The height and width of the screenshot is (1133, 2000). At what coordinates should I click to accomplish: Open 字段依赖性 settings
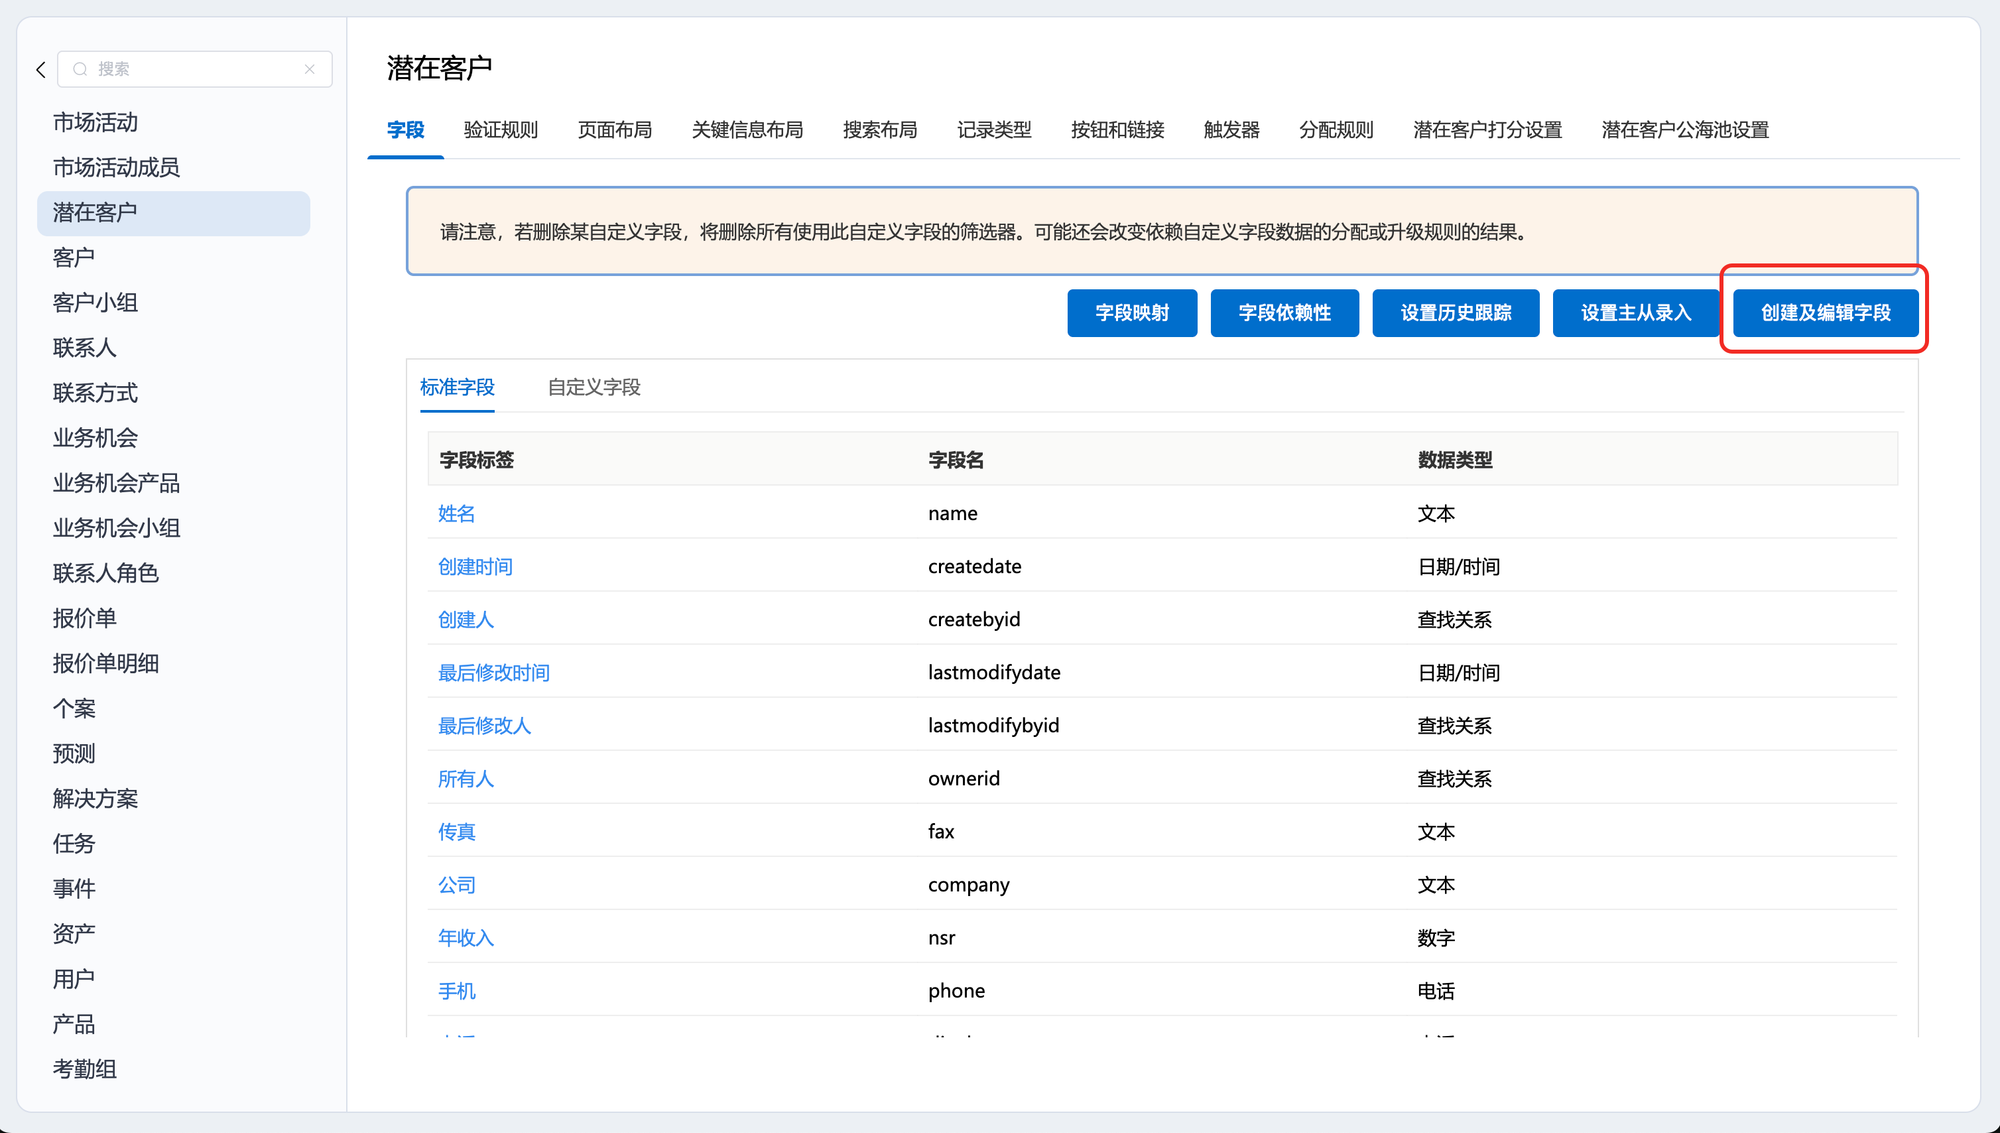pyautogui.click(x=1284, y=313)
